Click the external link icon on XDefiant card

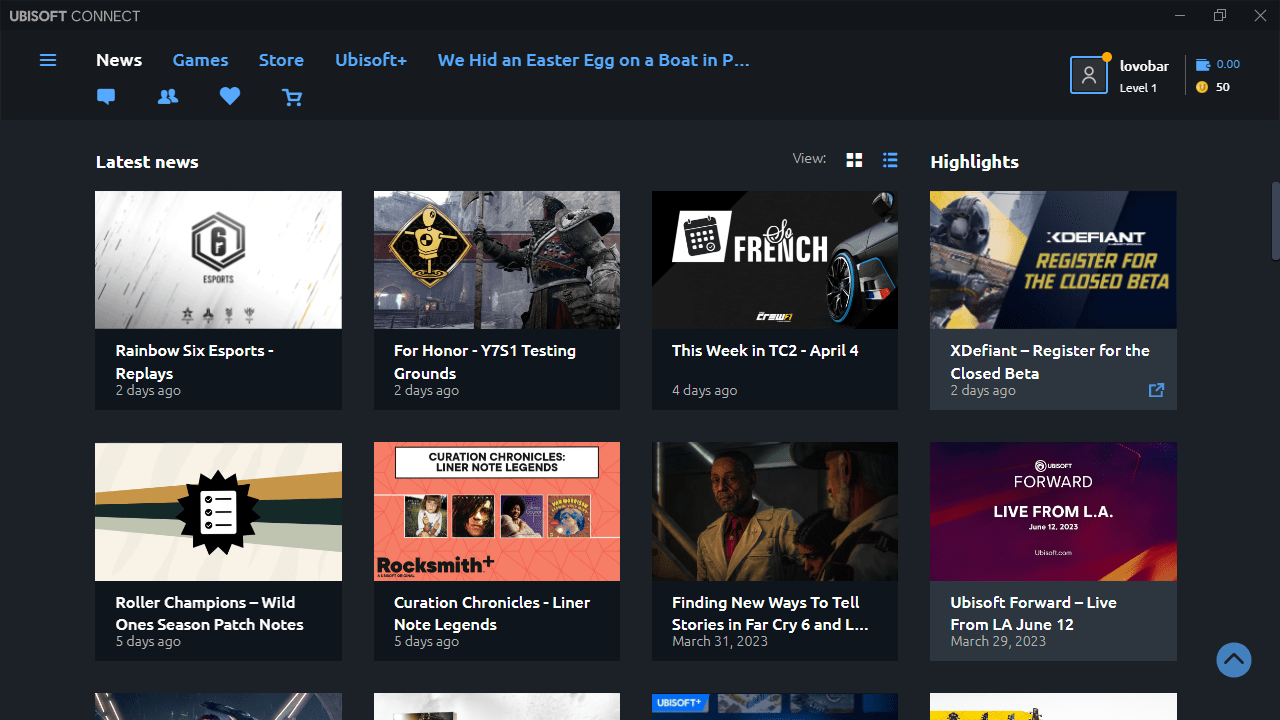[1156, 390]
